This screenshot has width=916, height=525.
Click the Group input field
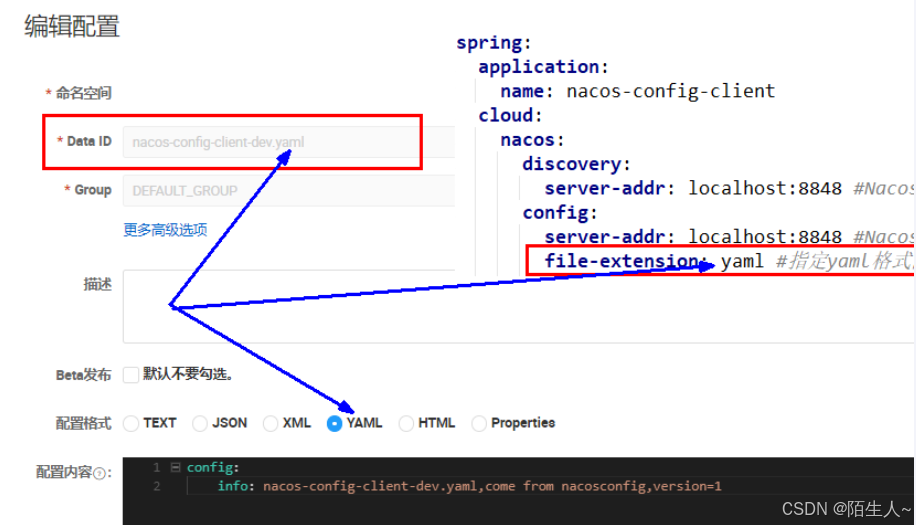coord(289,190)
